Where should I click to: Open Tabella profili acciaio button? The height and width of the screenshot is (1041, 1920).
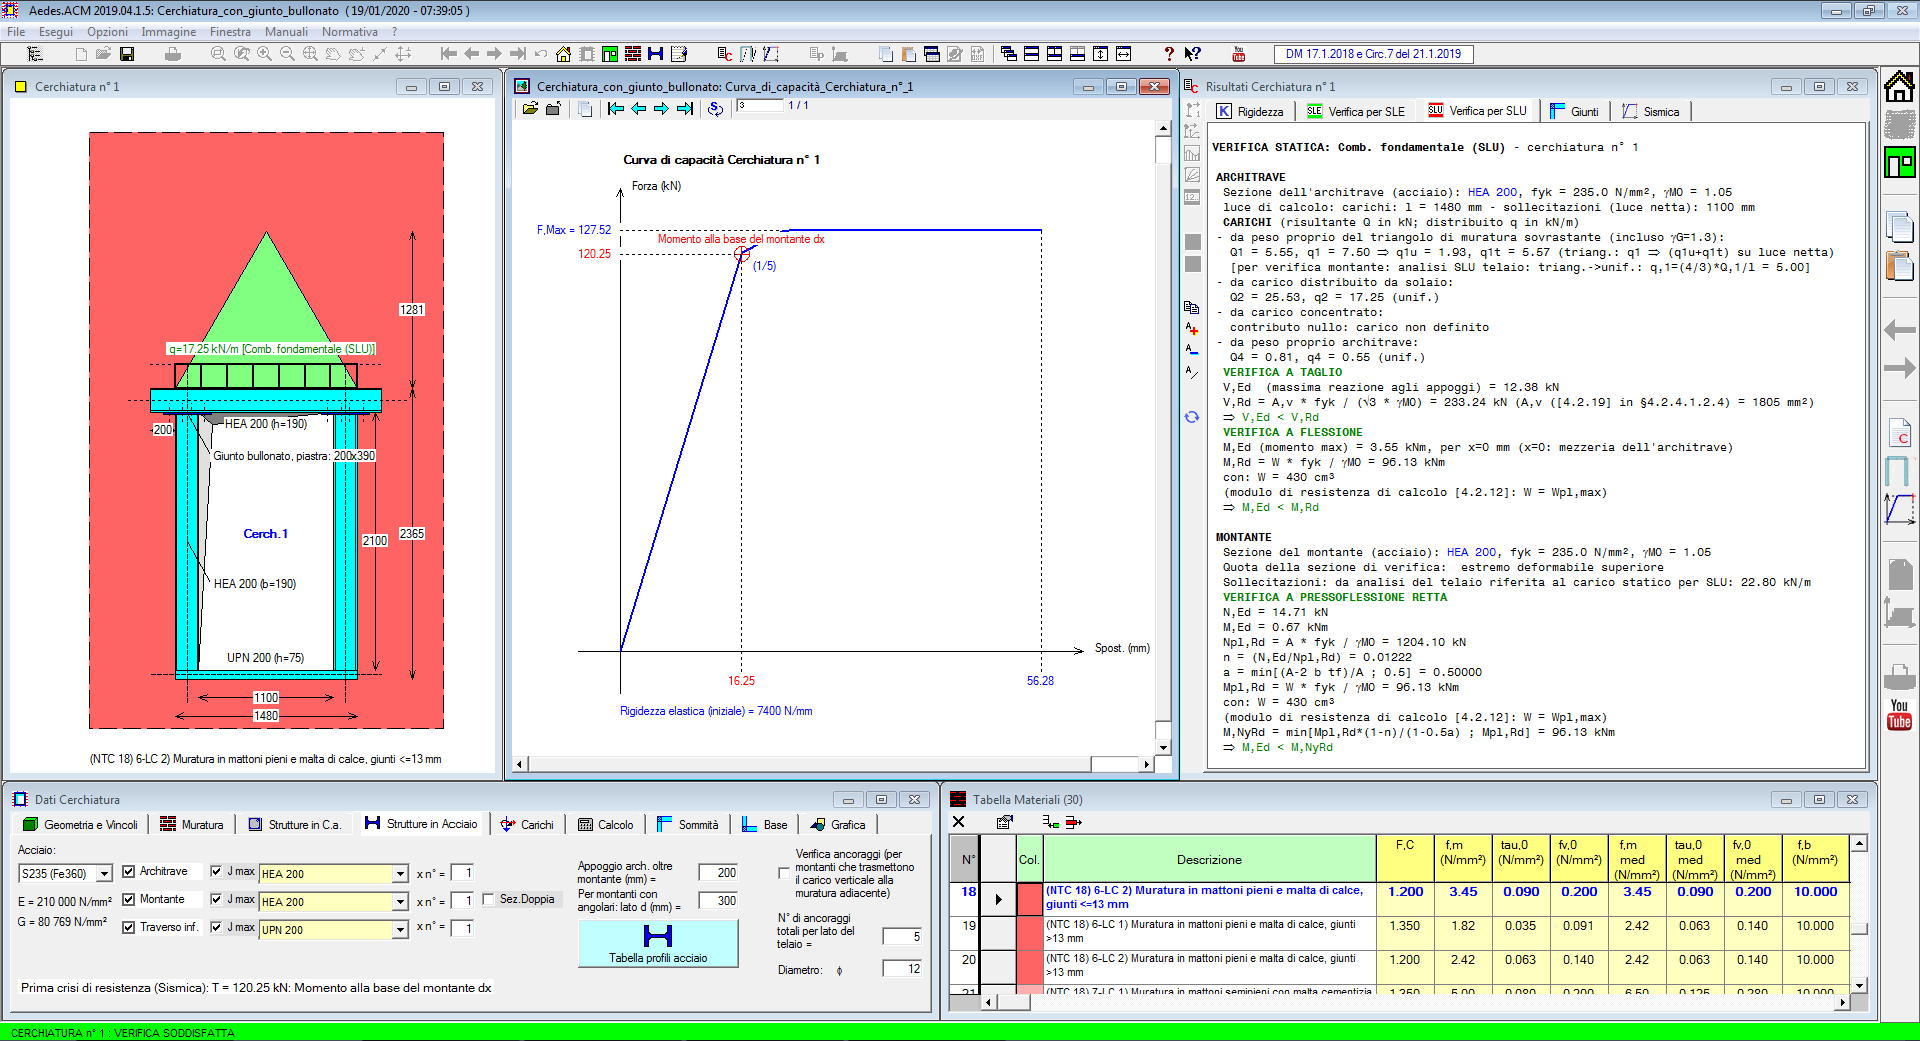658,943
